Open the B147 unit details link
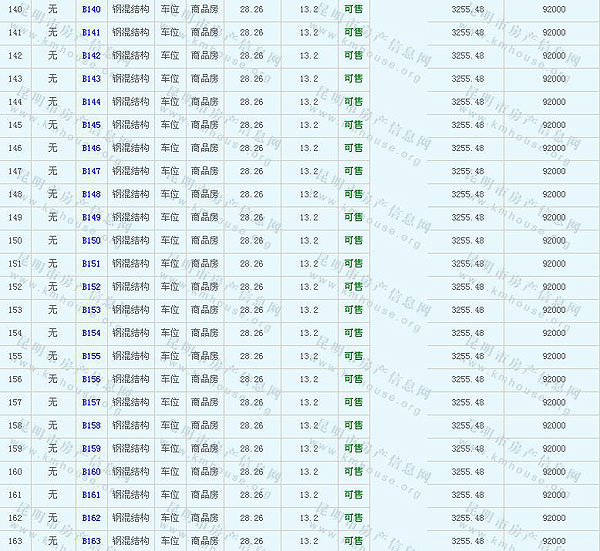600x551 pixels. pyautogui.click(x=91, y=171)
